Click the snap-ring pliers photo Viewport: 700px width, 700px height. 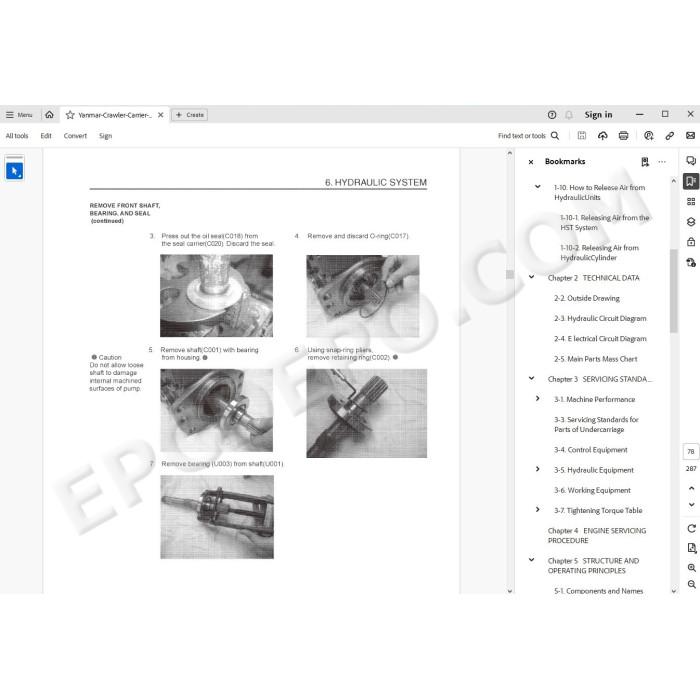(367, 413)
